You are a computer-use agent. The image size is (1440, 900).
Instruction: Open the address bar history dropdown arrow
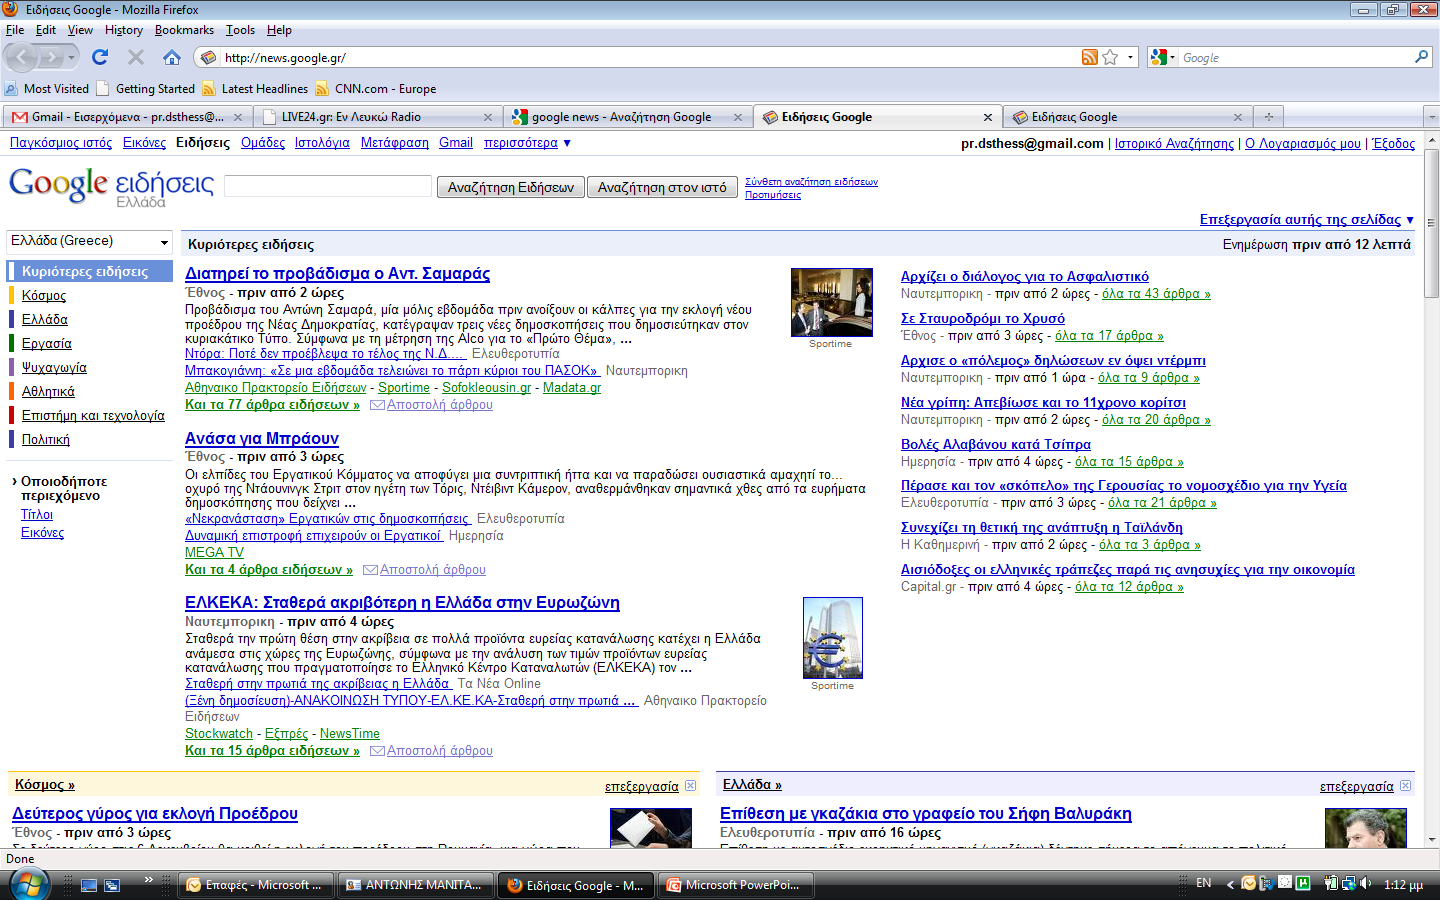[1131, 58]
